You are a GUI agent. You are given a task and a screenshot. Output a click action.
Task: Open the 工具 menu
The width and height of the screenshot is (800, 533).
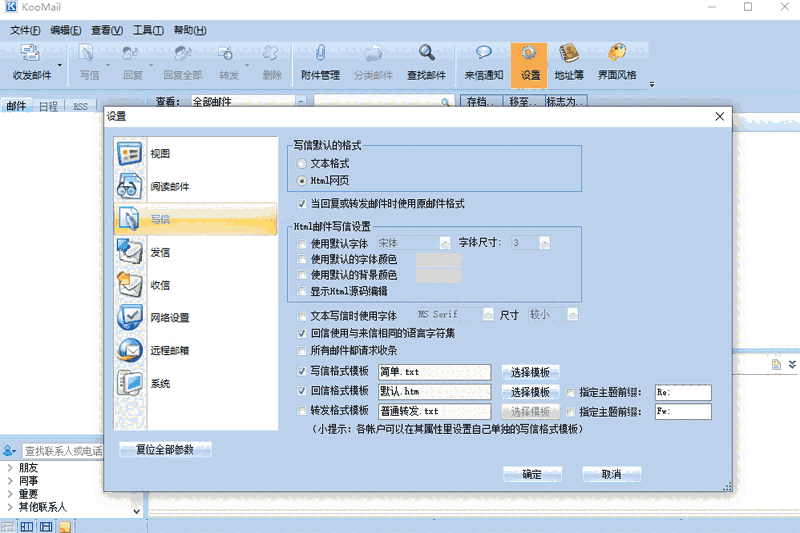tap(148, 30)
